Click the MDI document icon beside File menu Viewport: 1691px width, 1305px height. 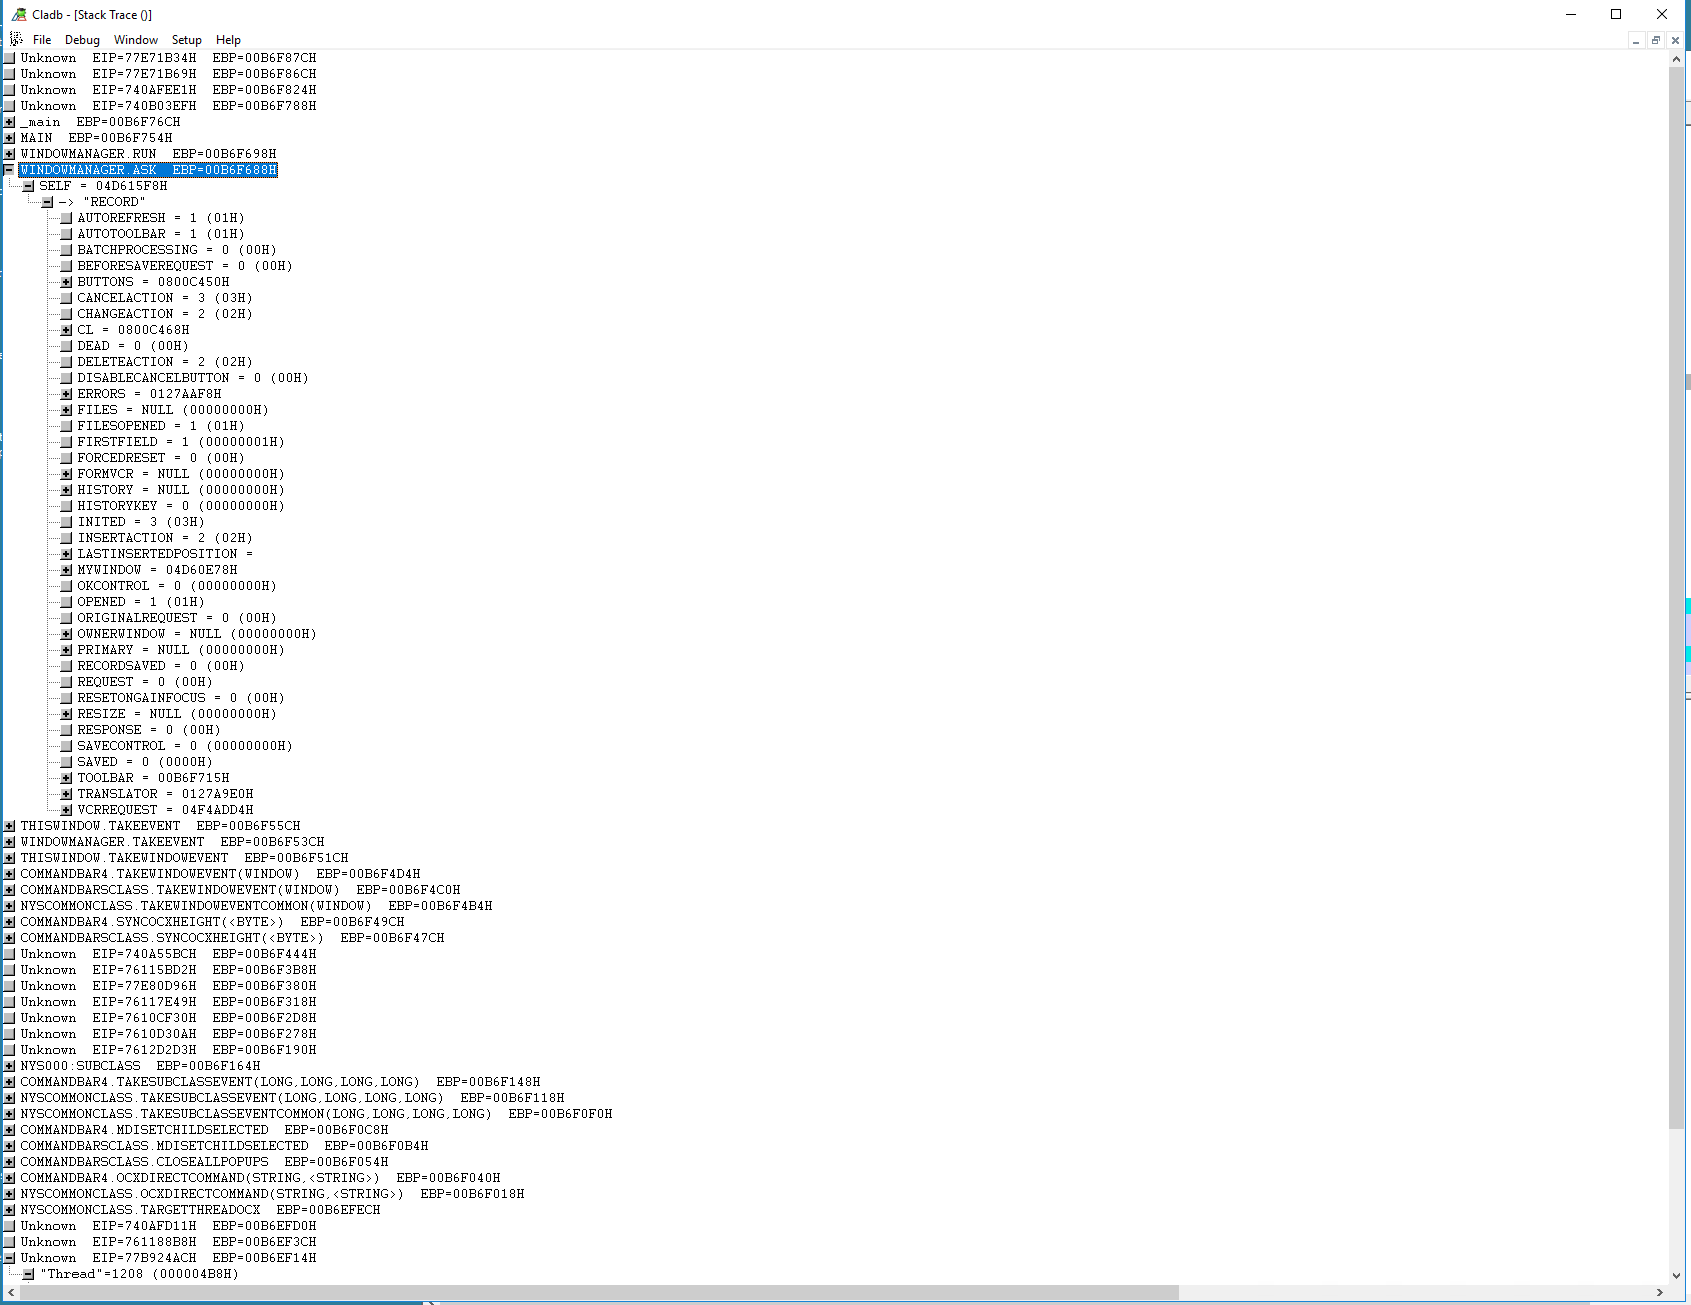pyautogui.click(x=16, y=39)
